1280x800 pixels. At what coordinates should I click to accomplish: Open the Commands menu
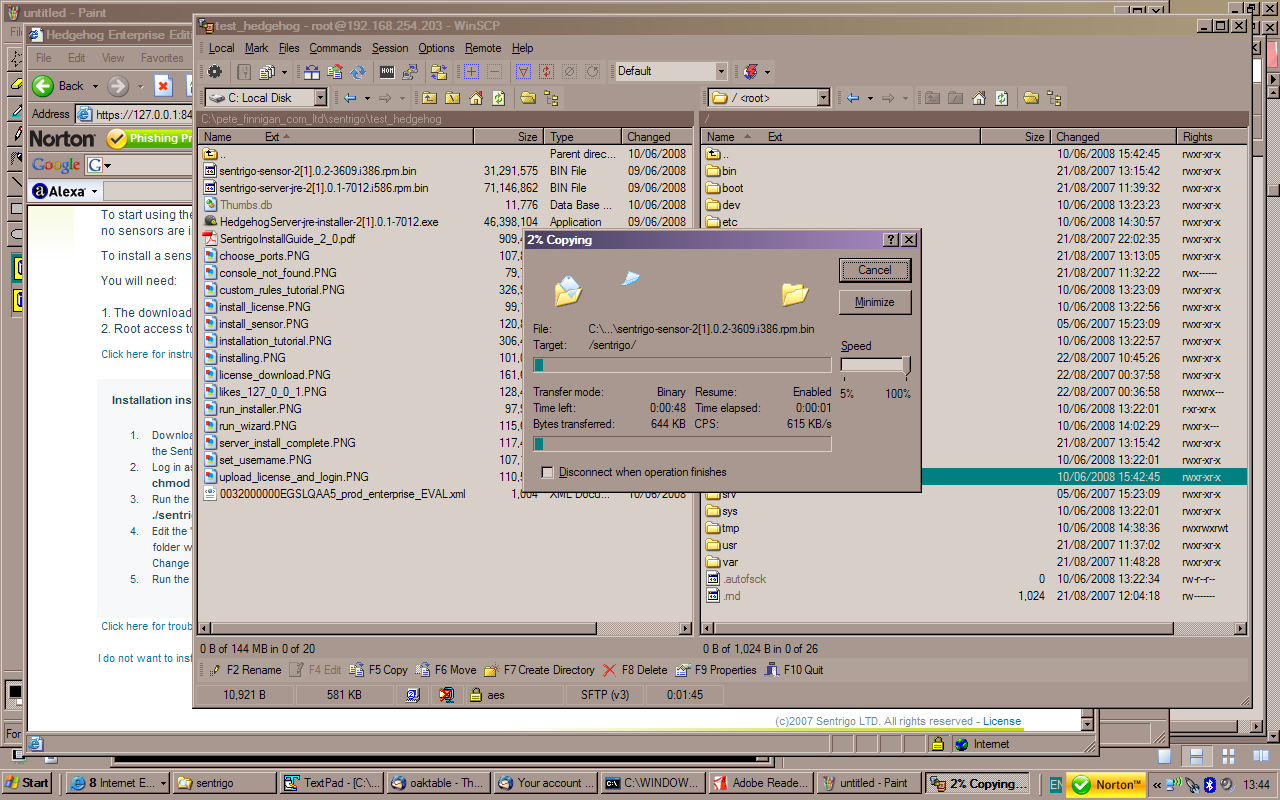(335, 48)
